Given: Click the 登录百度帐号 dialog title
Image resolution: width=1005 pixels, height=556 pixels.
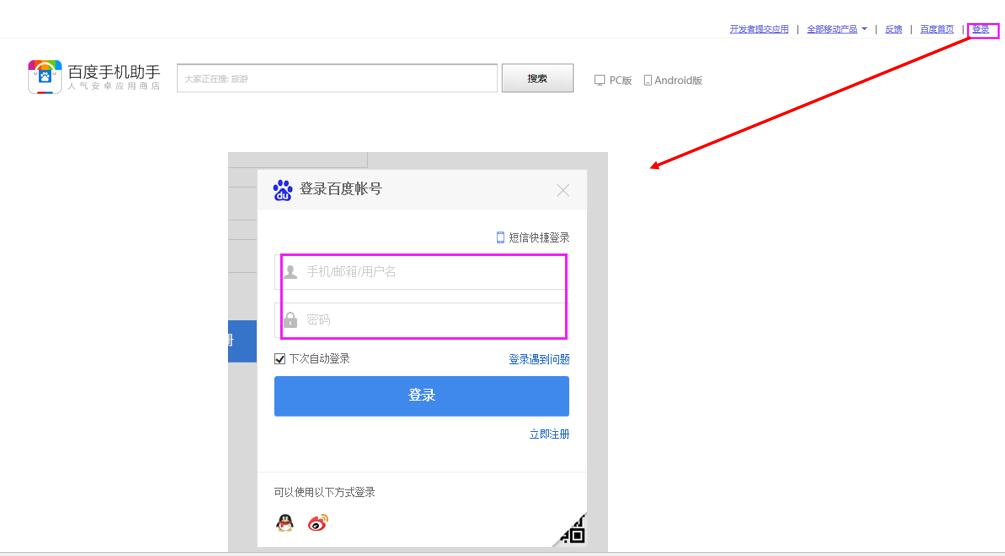Looking at the screenshot, I should (340, 189).
